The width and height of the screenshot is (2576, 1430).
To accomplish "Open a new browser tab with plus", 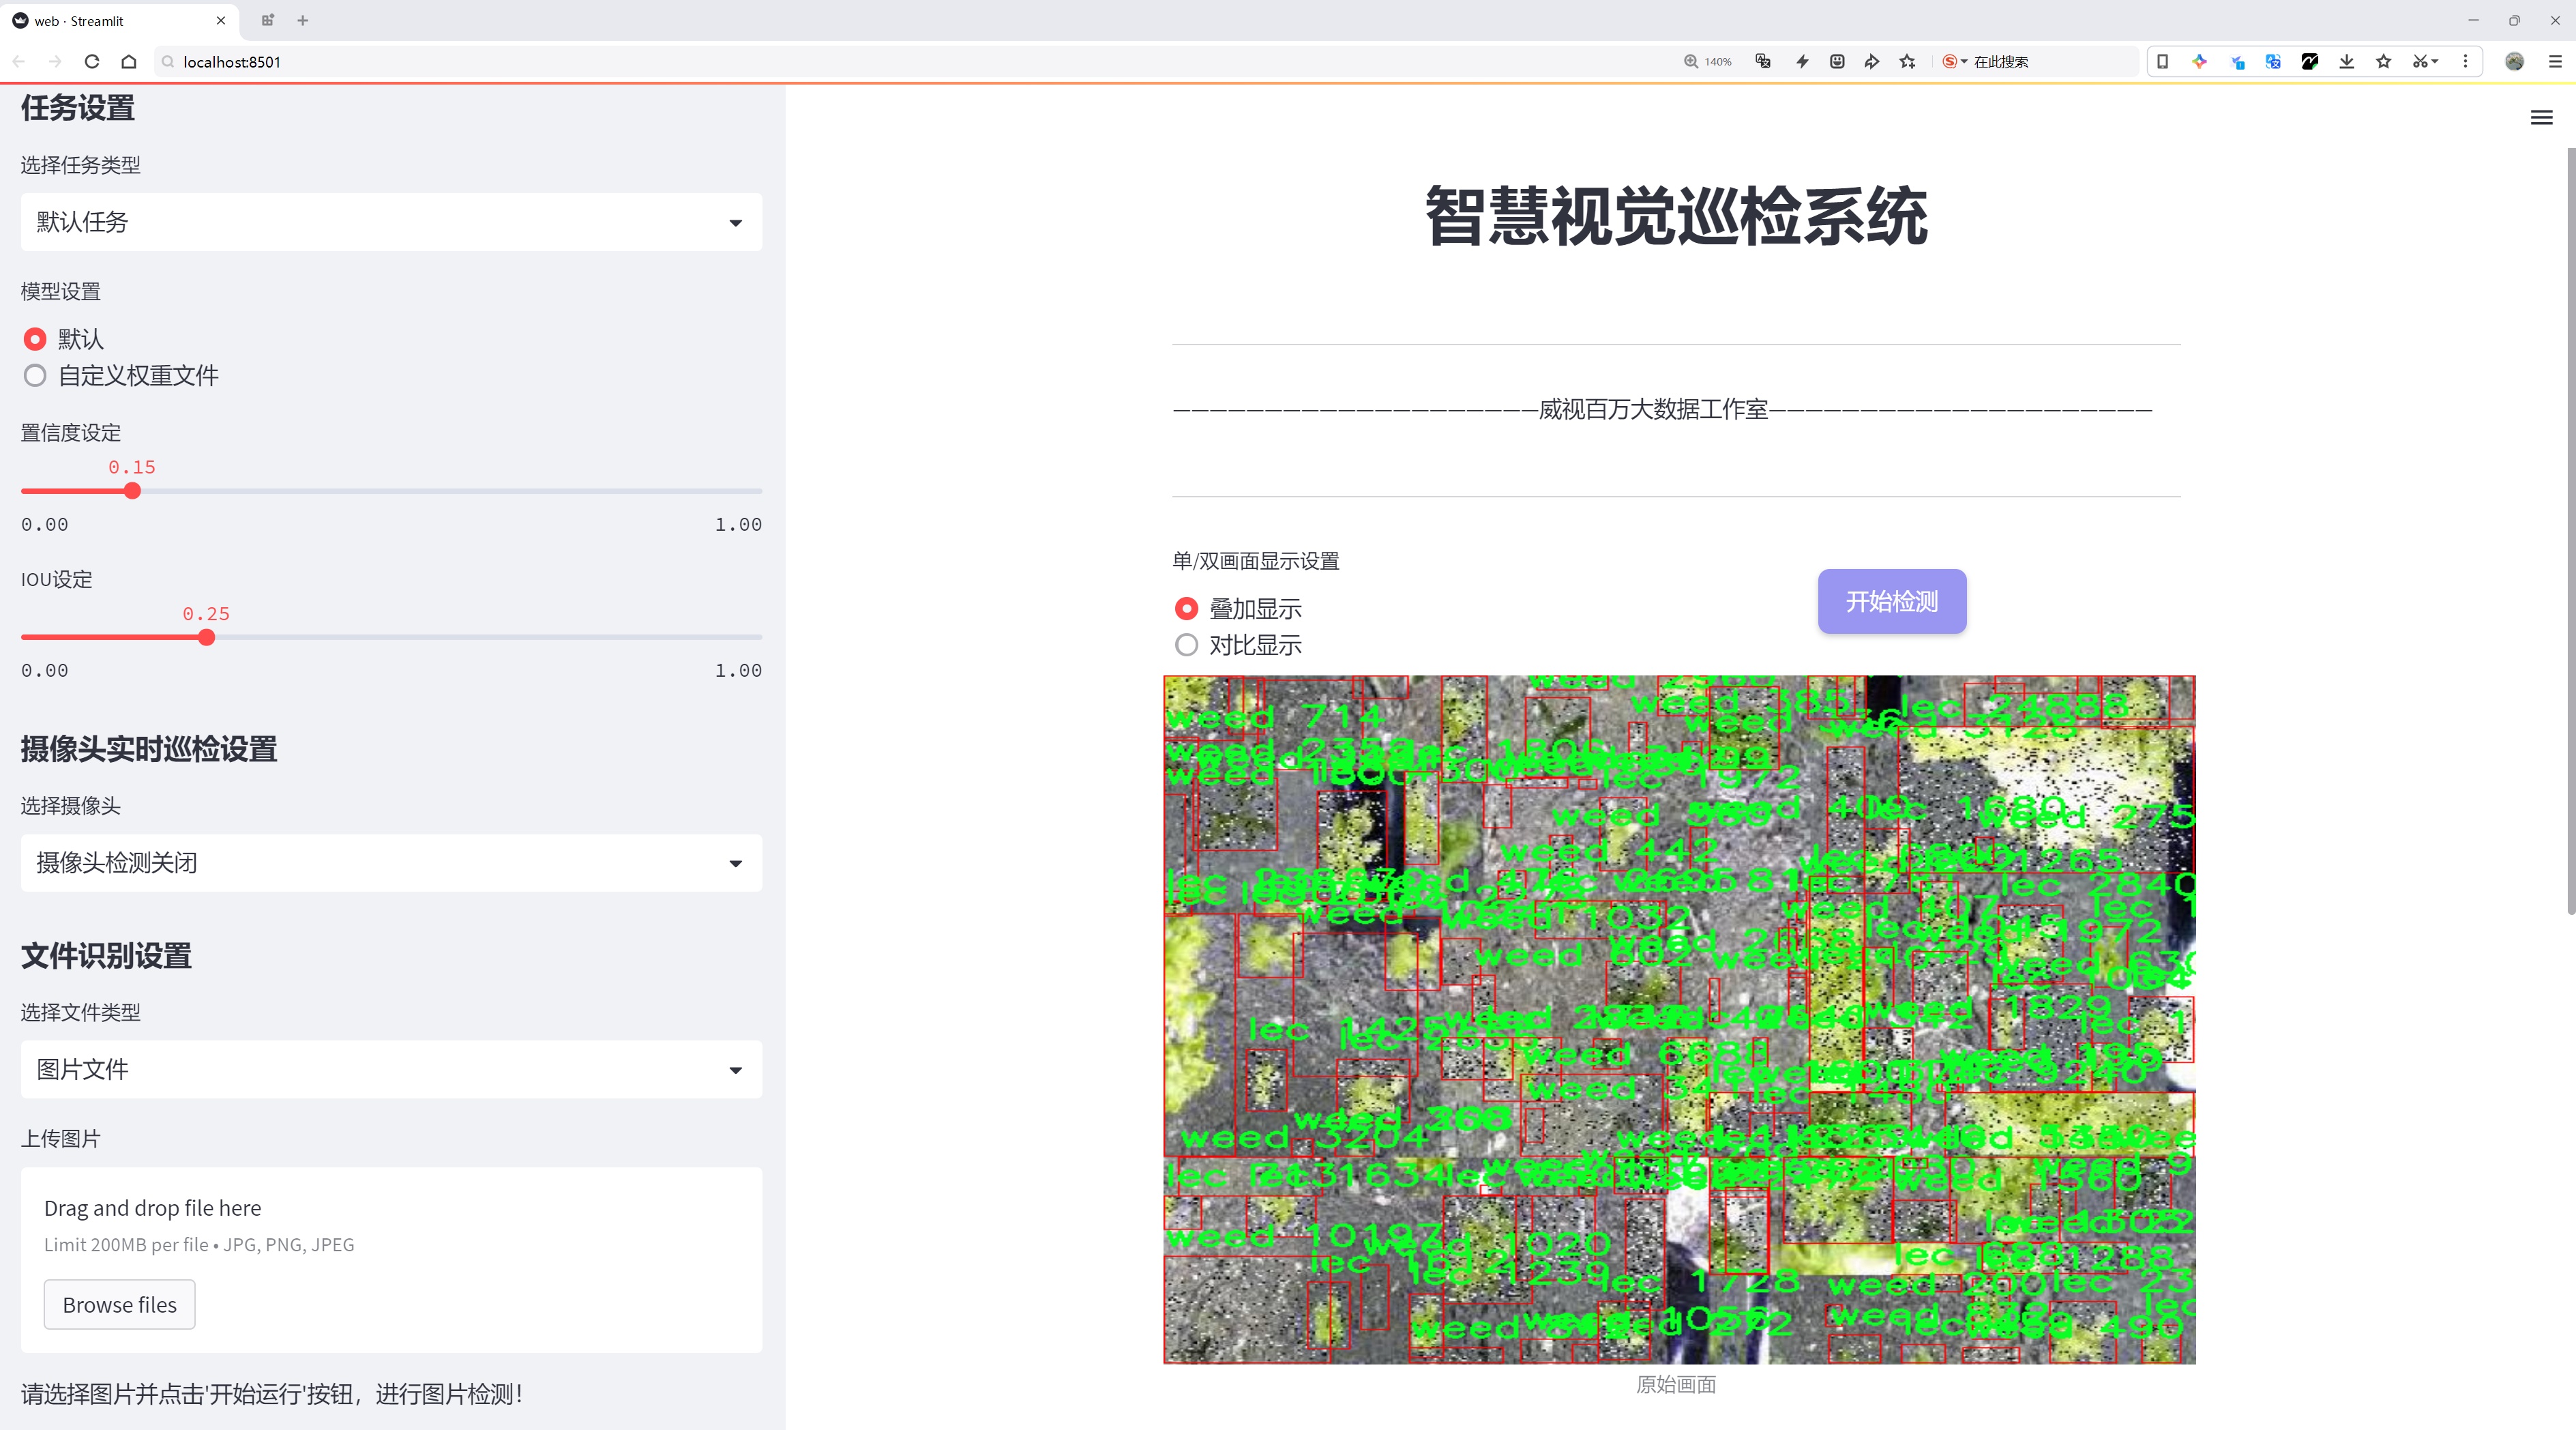I will [x=303, y=20].
